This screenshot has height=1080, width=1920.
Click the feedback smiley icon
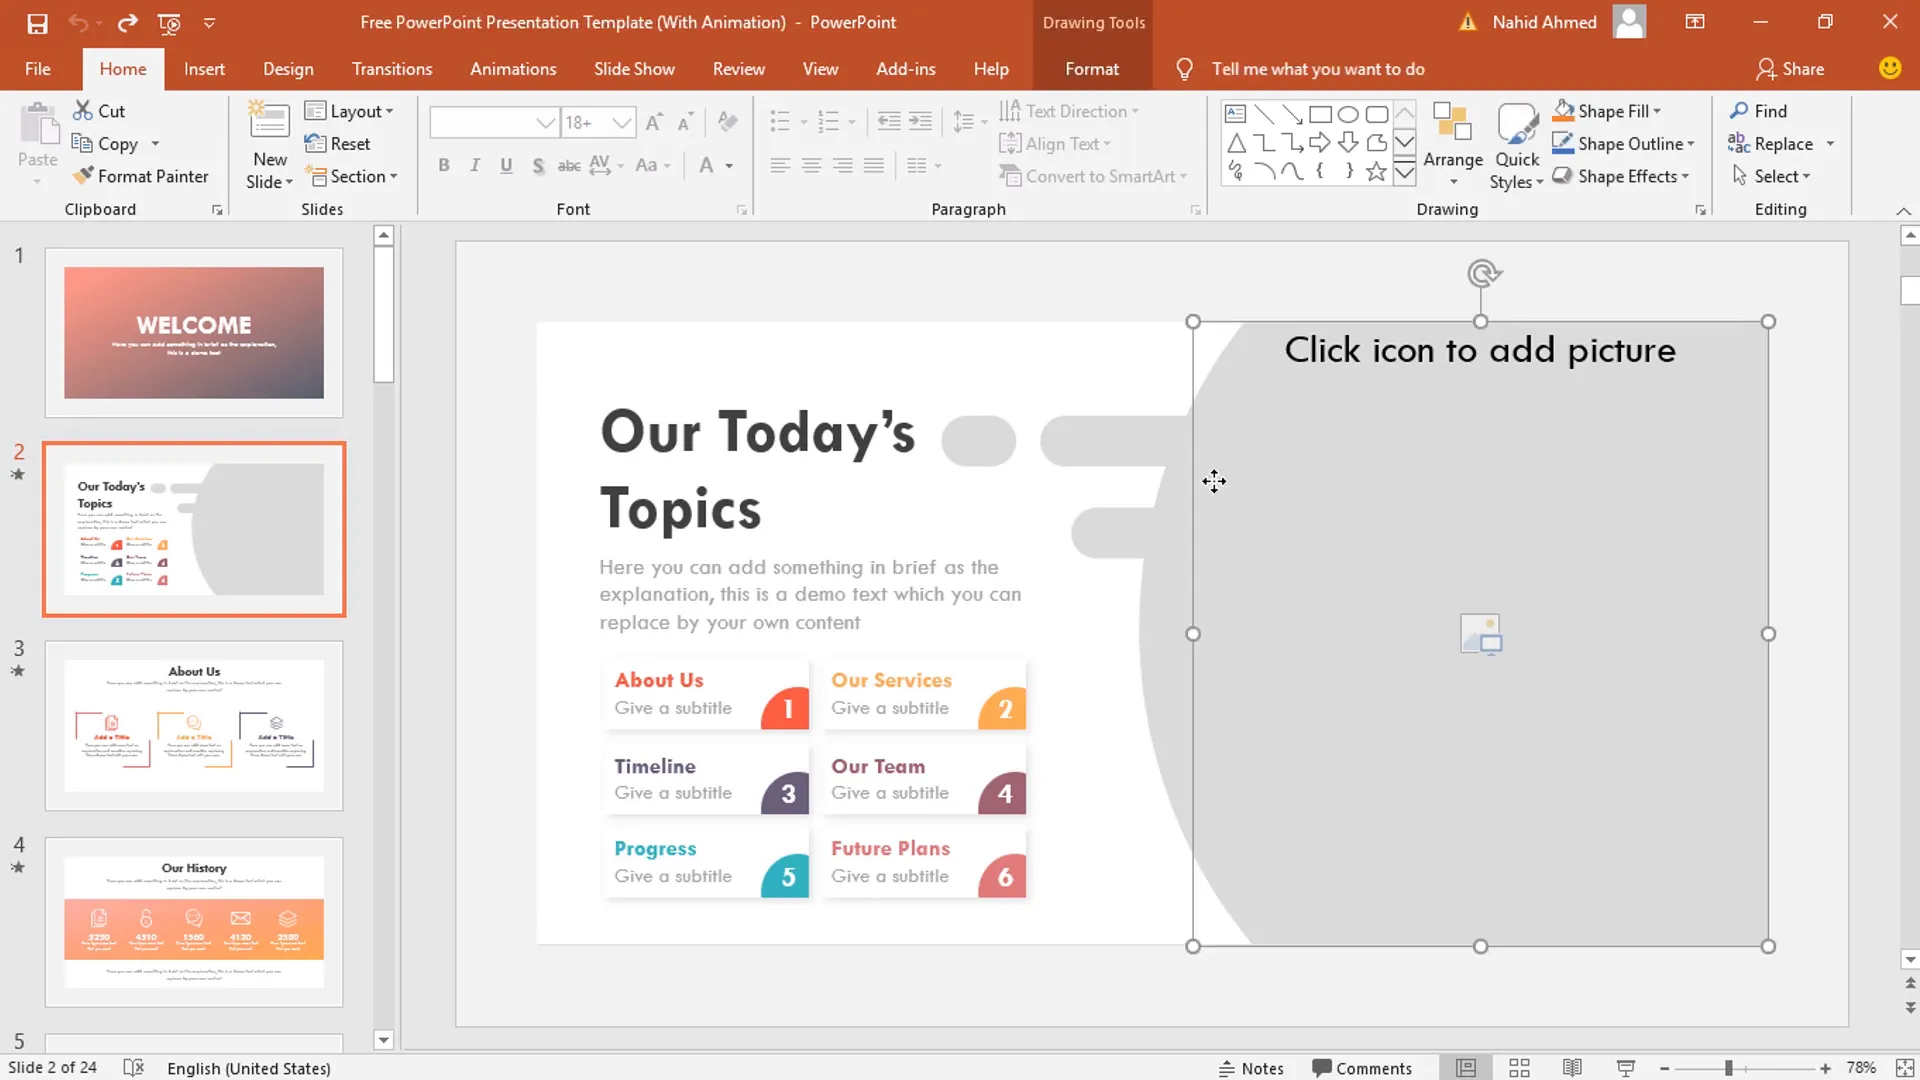click(x=1889, y=68)
